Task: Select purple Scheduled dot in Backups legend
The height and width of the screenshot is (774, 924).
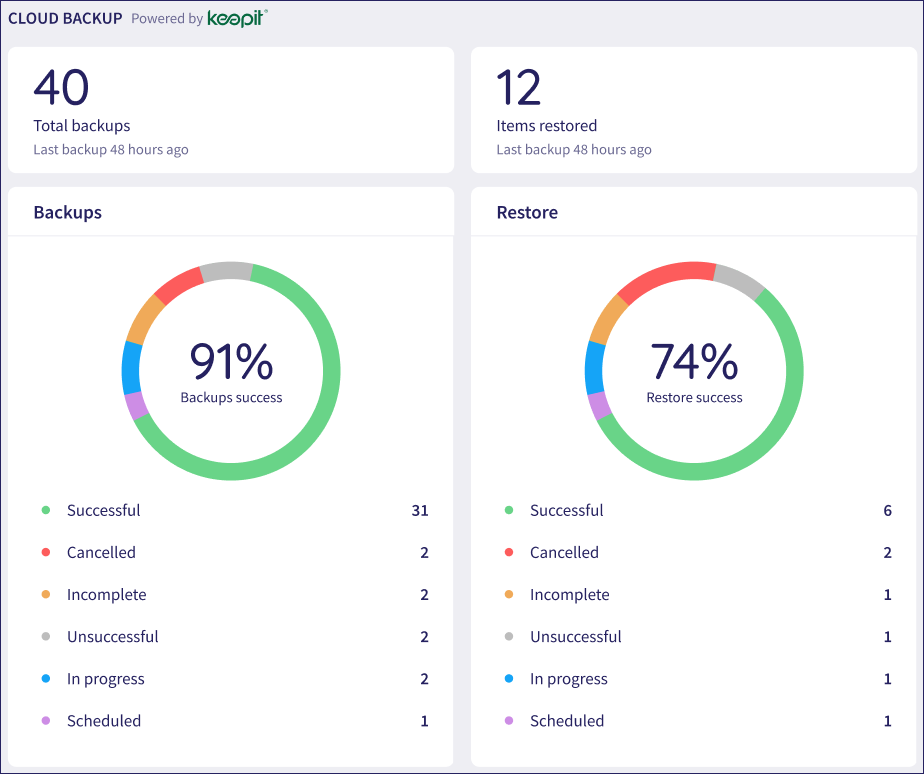Action: [x=46, y=720]
